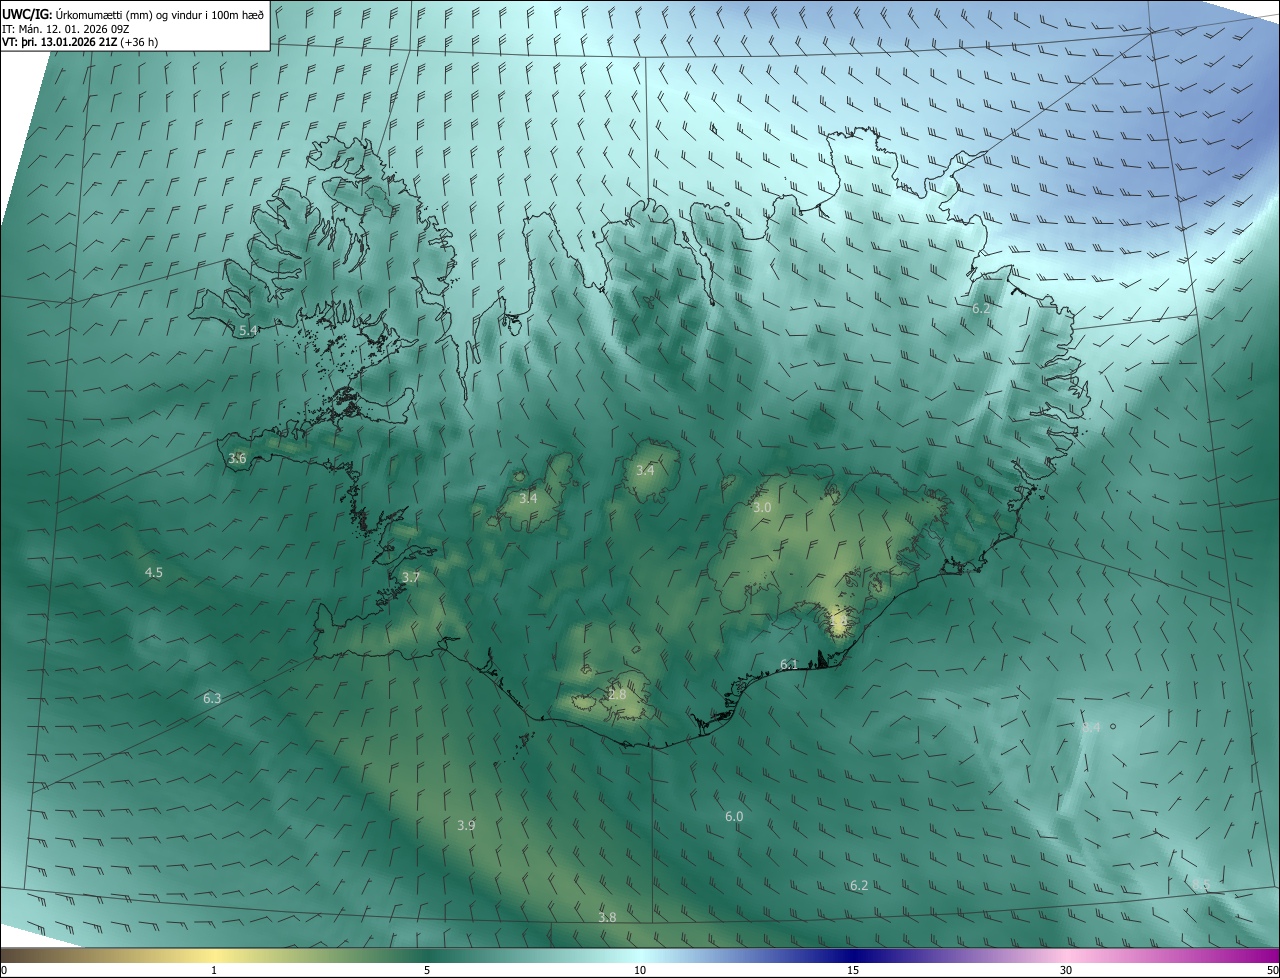Click the 3.8 value near the bottom edge

click(x=607, y=917)
